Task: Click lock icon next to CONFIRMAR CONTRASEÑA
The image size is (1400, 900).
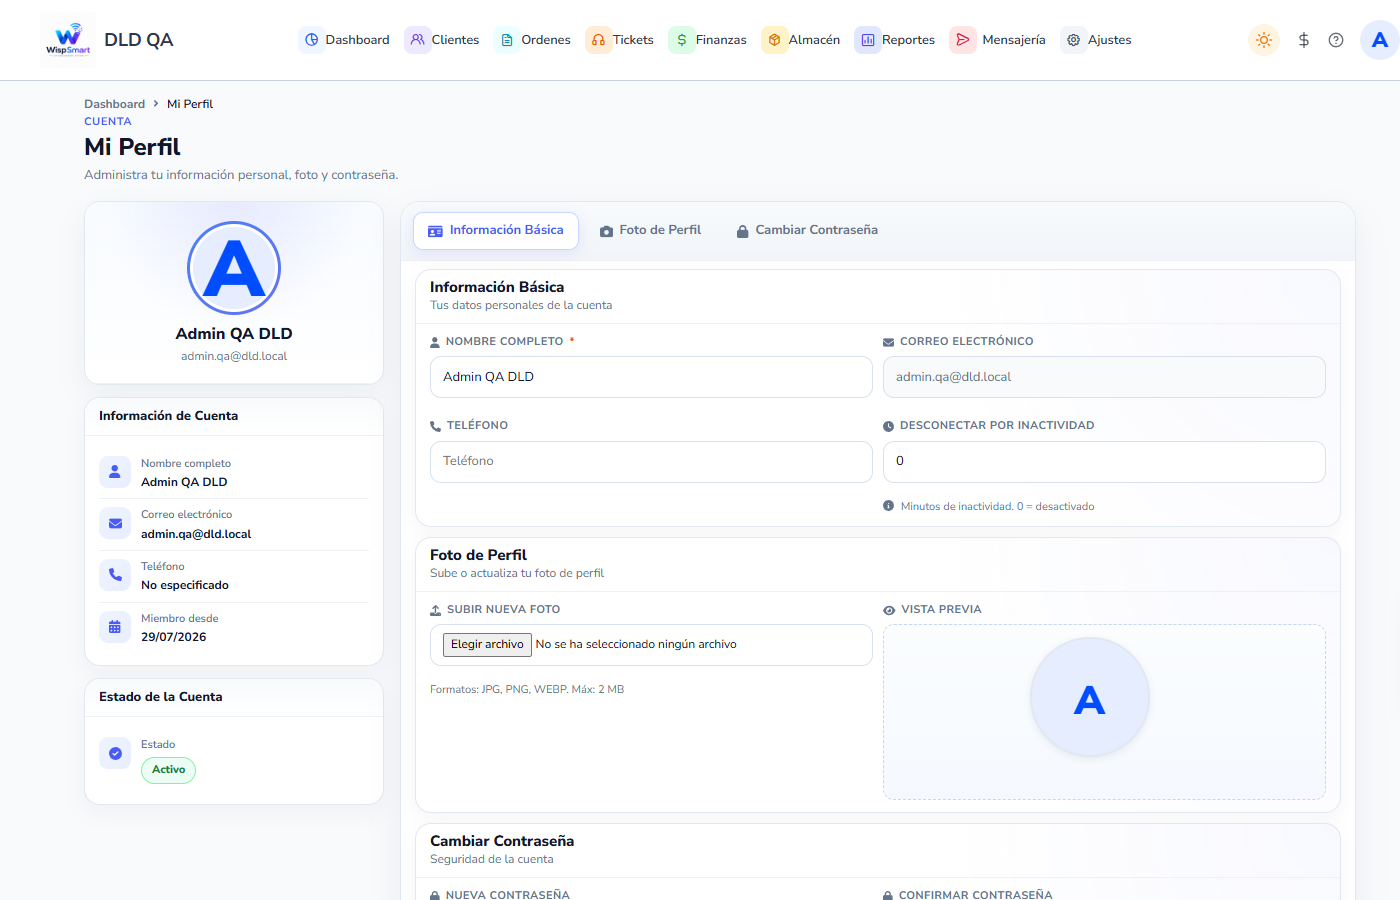Action: (888, 895)
